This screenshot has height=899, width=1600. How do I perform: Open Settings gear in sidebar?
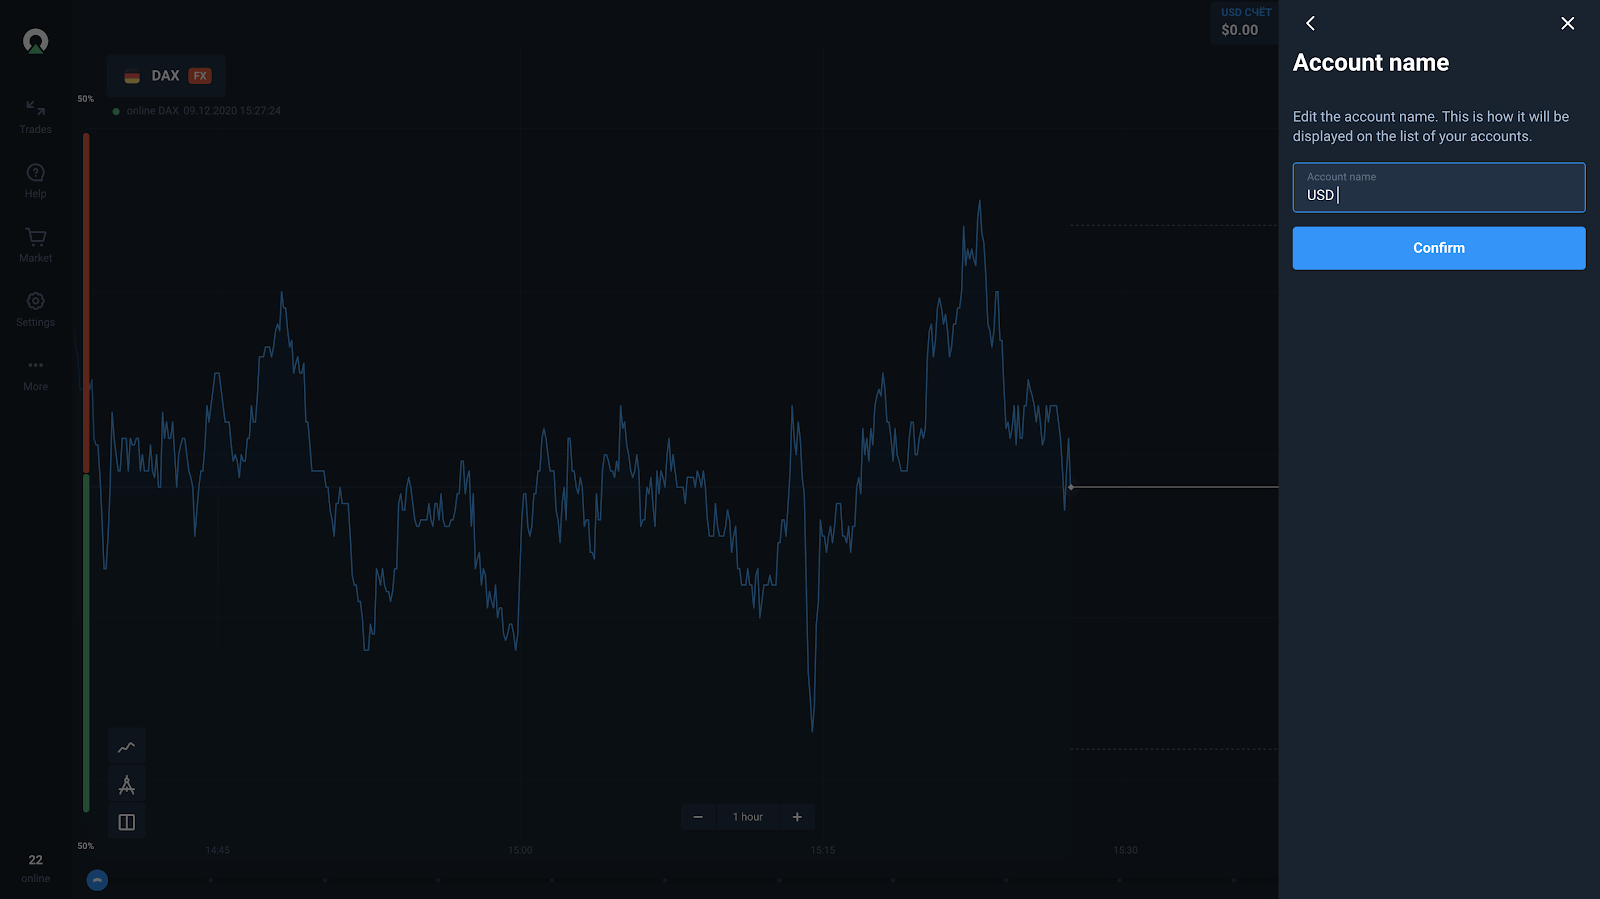[36, 308]
